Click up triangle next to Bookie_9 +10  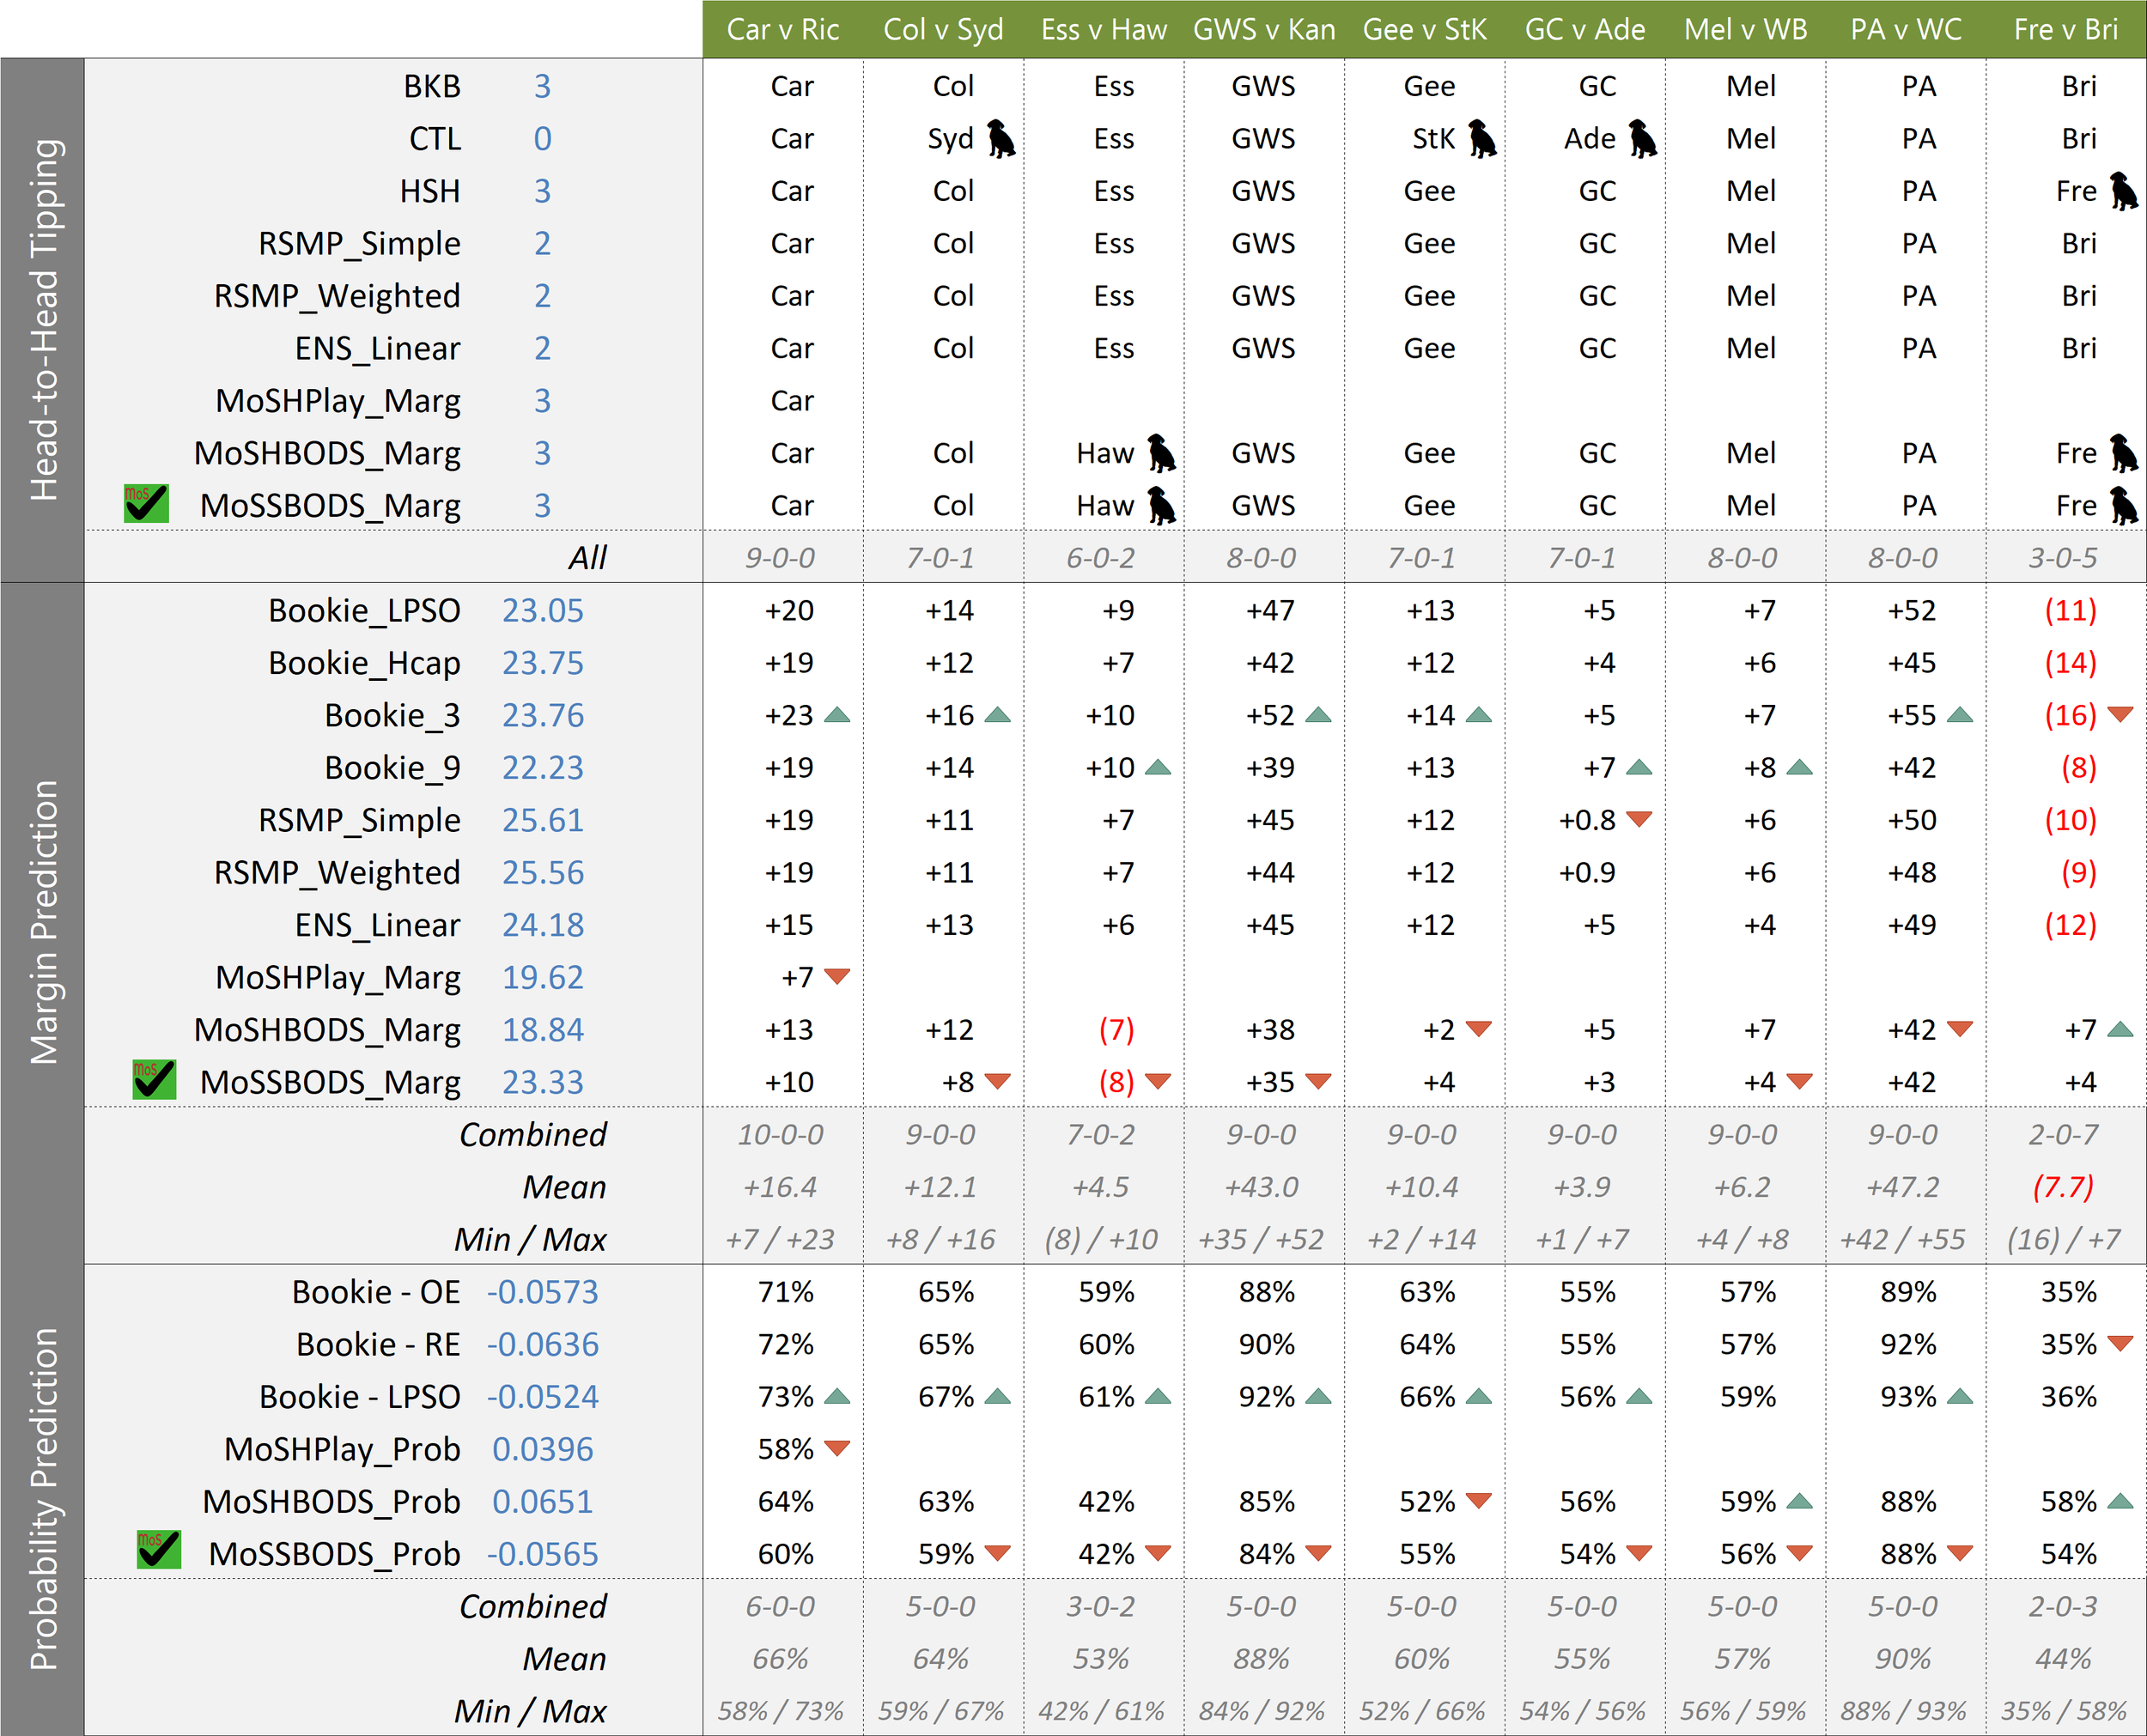[x=1158, y=767]
